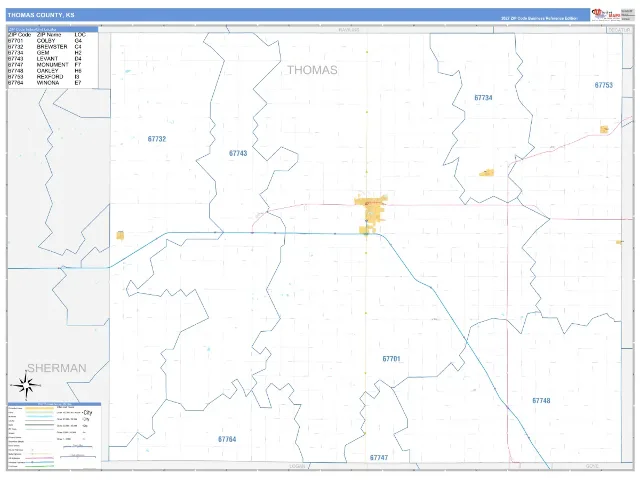Image resolution: width=640 pixels, height=480 pixels.
Task: Click the yellow town area below ZIP 67753
Action: [x=604, y=129]
